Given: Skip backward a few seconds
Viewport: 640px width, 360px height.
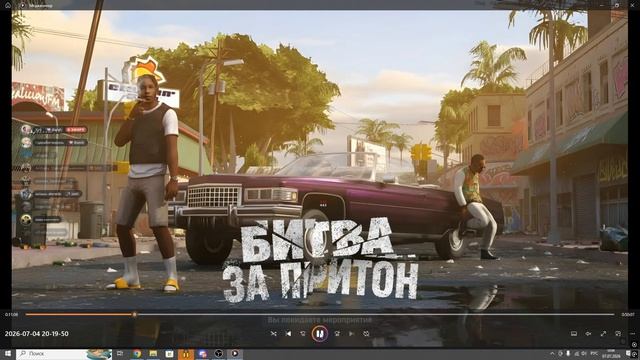Looking at the screenshot, I should click(x=303, y=333).
